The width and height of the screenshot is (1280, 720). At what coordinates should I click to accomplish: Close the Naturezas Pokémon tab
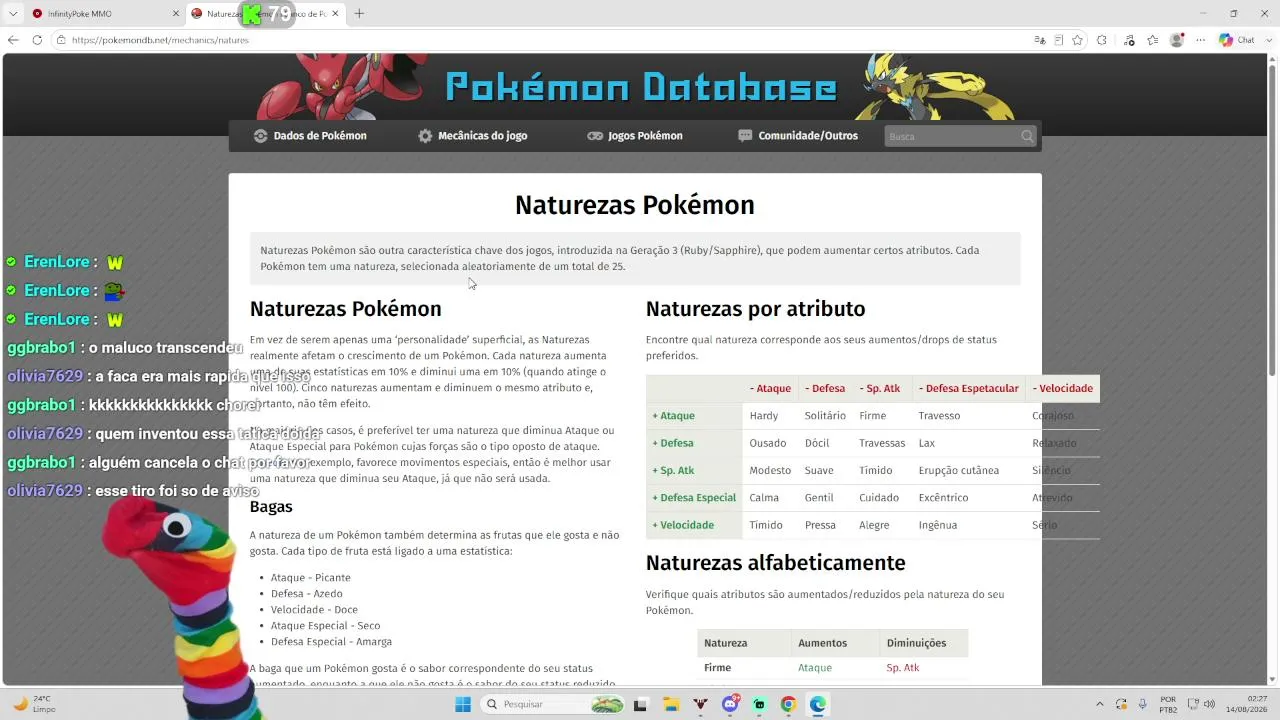pyautogui.click(x=335, y=14)
